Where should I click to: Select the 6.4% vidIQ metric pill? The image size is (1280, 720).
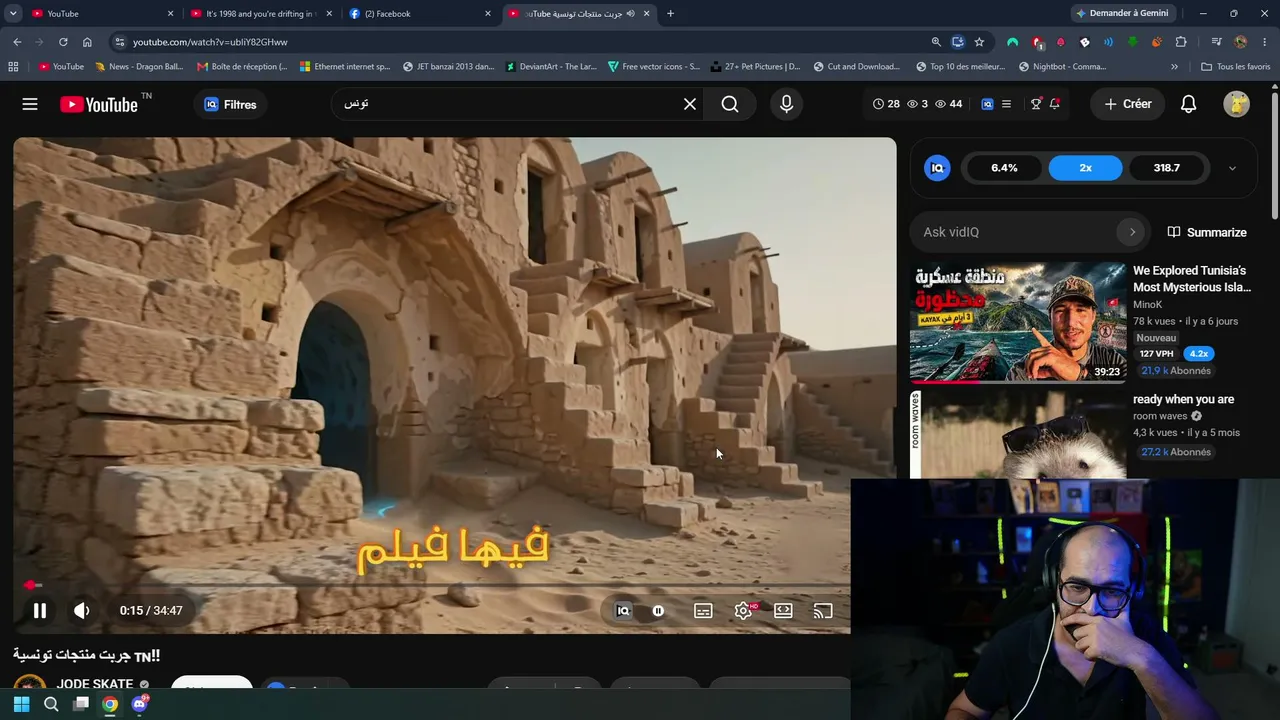[1004, 168]
